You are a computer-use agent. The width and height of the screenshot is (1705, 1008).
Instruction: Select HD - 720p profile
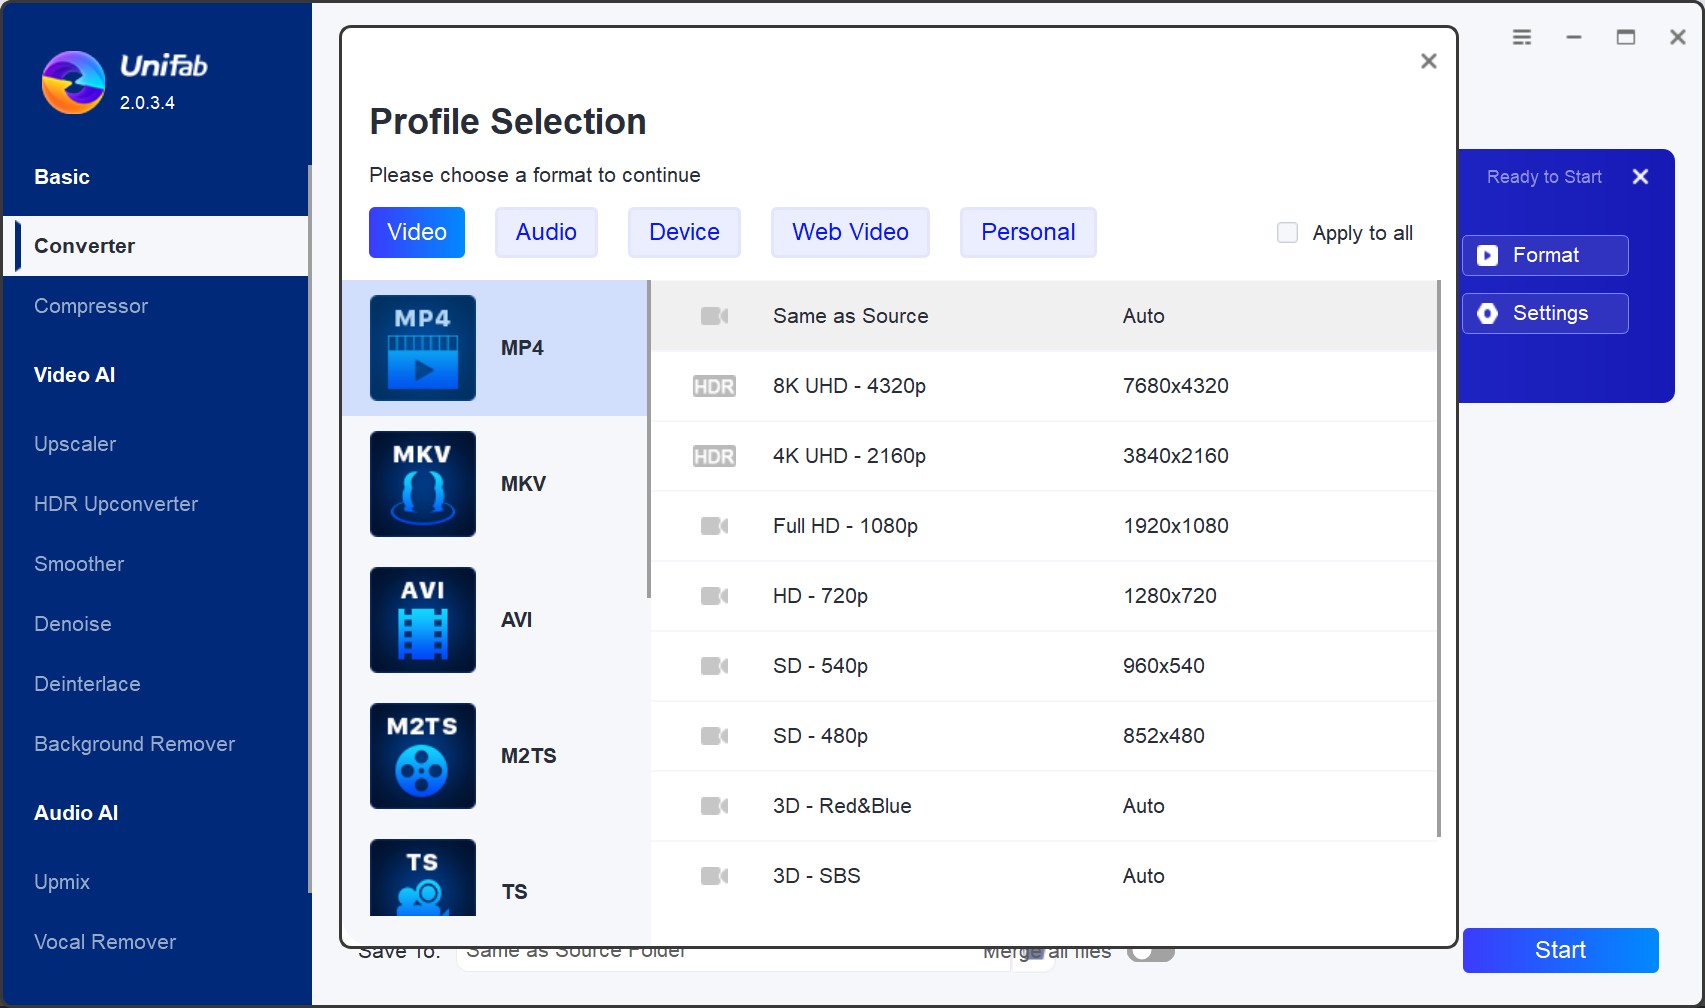coord(1043,596)
